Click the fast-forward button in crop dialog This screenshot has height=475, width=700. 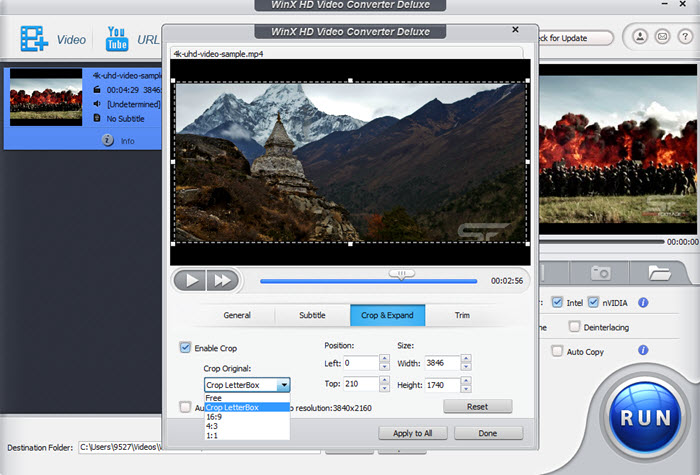pyautogui.click(x=222, y=280)
